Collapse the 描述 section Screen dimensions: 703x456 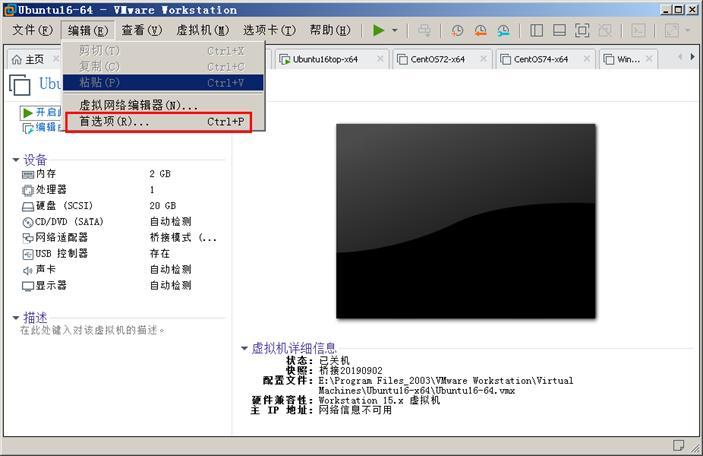click(x=16, y=317)
